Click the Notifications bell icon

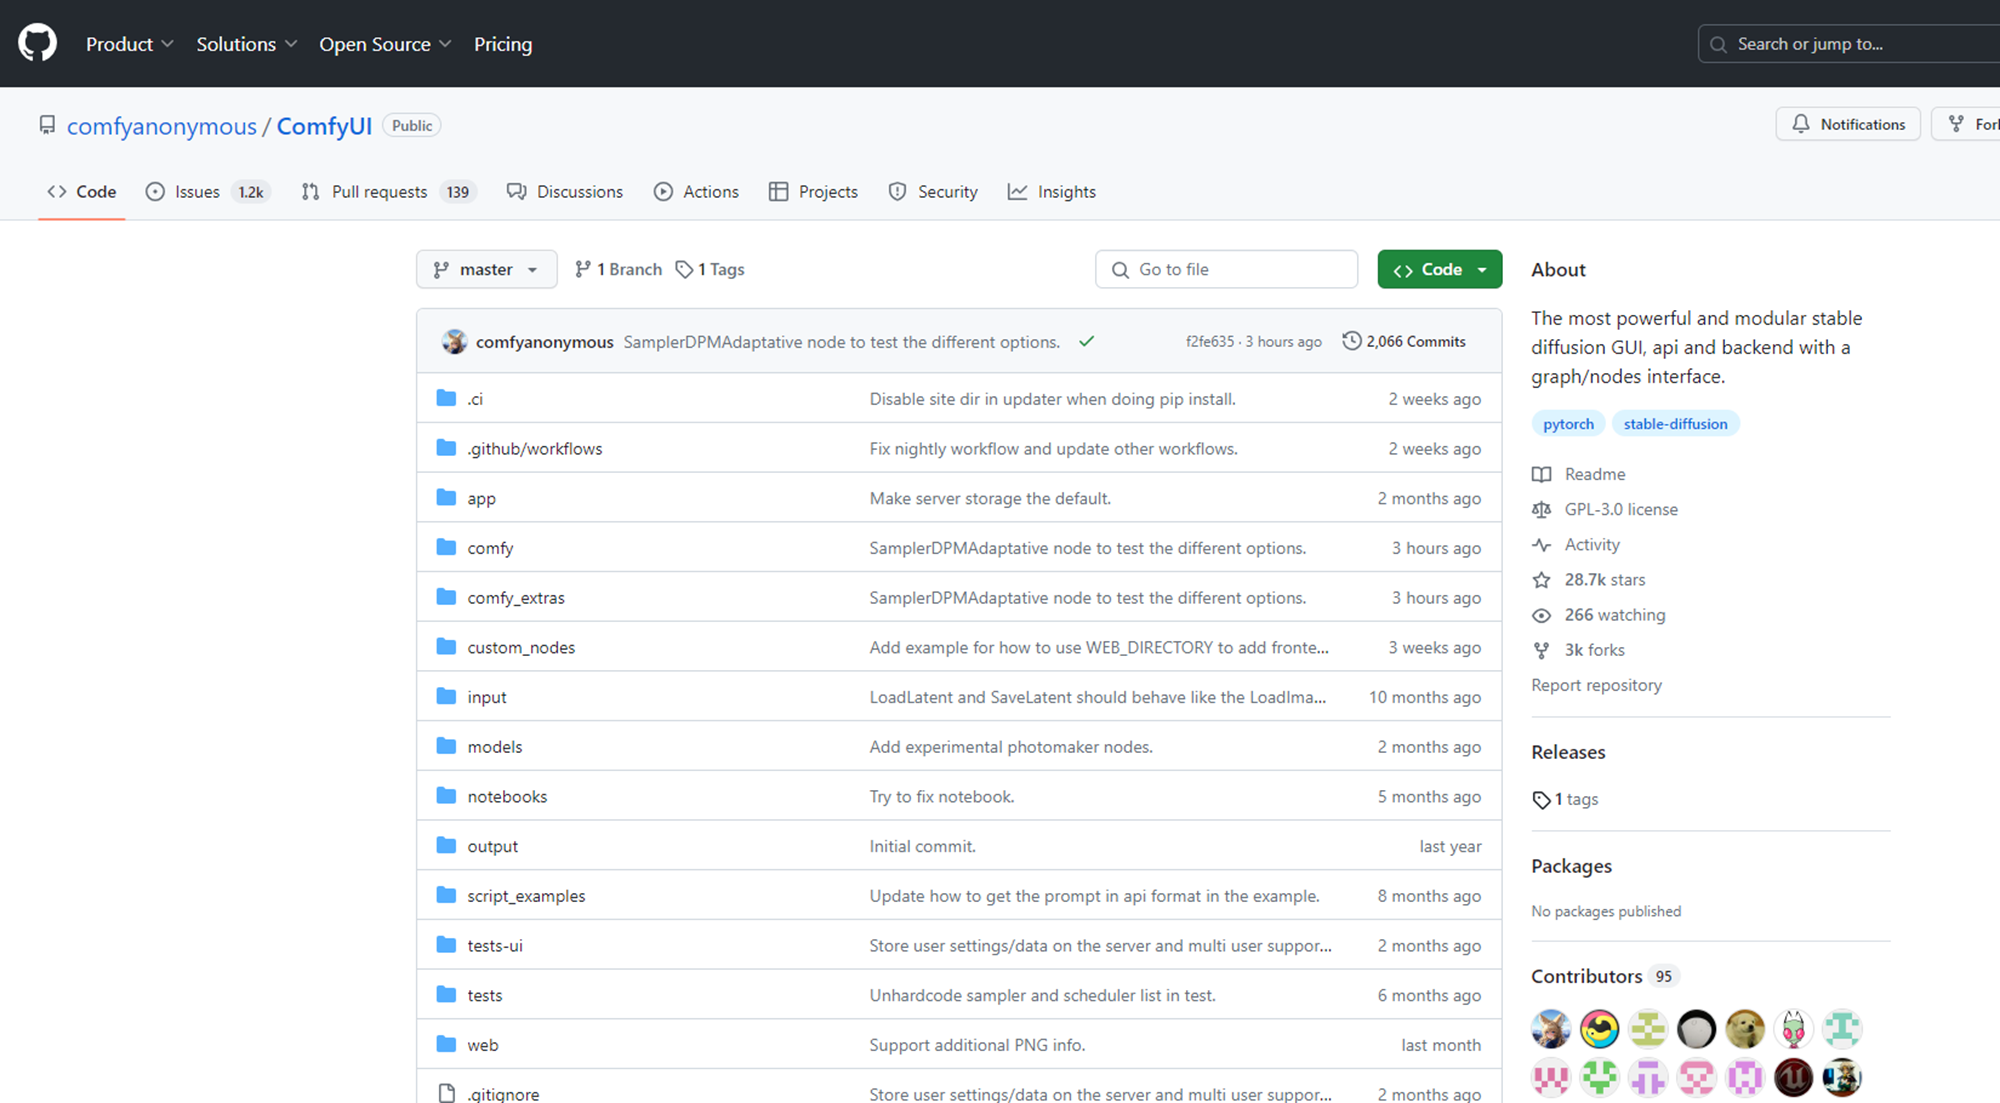click(1801, 124)
